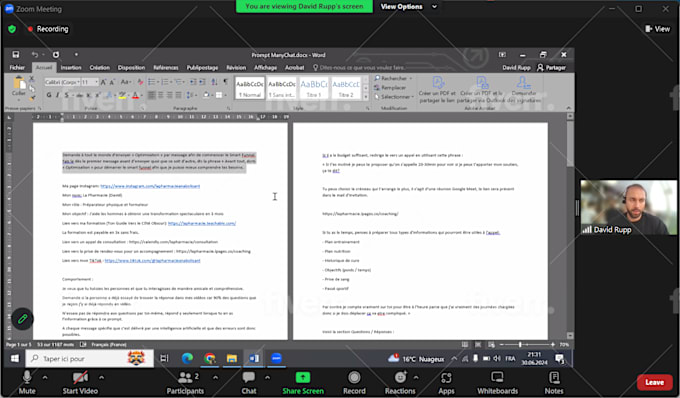Image resolution: width=680 pixels, height=398 pixels.
Task: Switch to the Insertion ribbon tab
Action: (x=71, y=68)
